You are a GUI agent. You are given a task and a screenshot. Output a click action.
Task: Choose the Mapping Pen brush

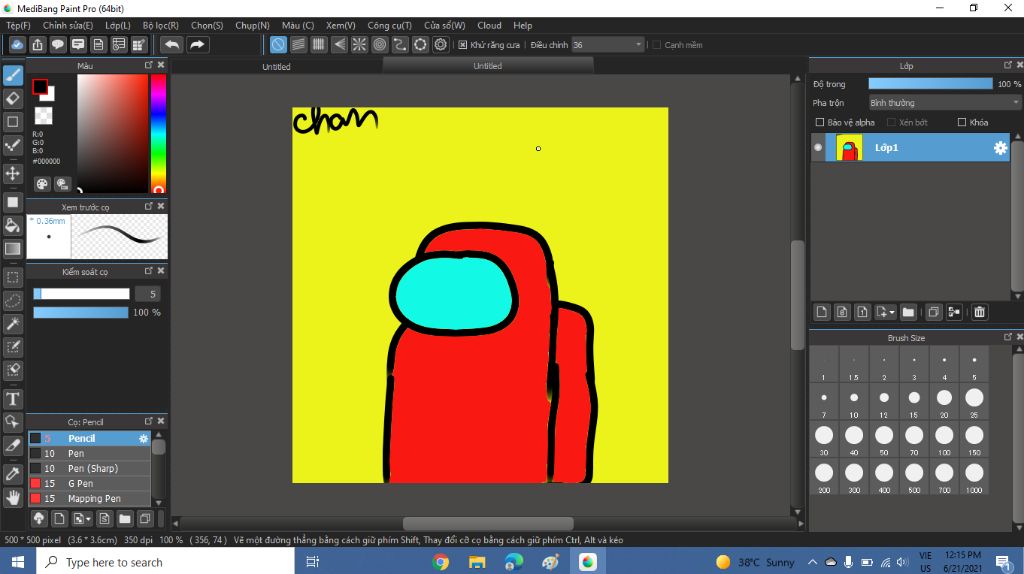[x=89, y=498]
